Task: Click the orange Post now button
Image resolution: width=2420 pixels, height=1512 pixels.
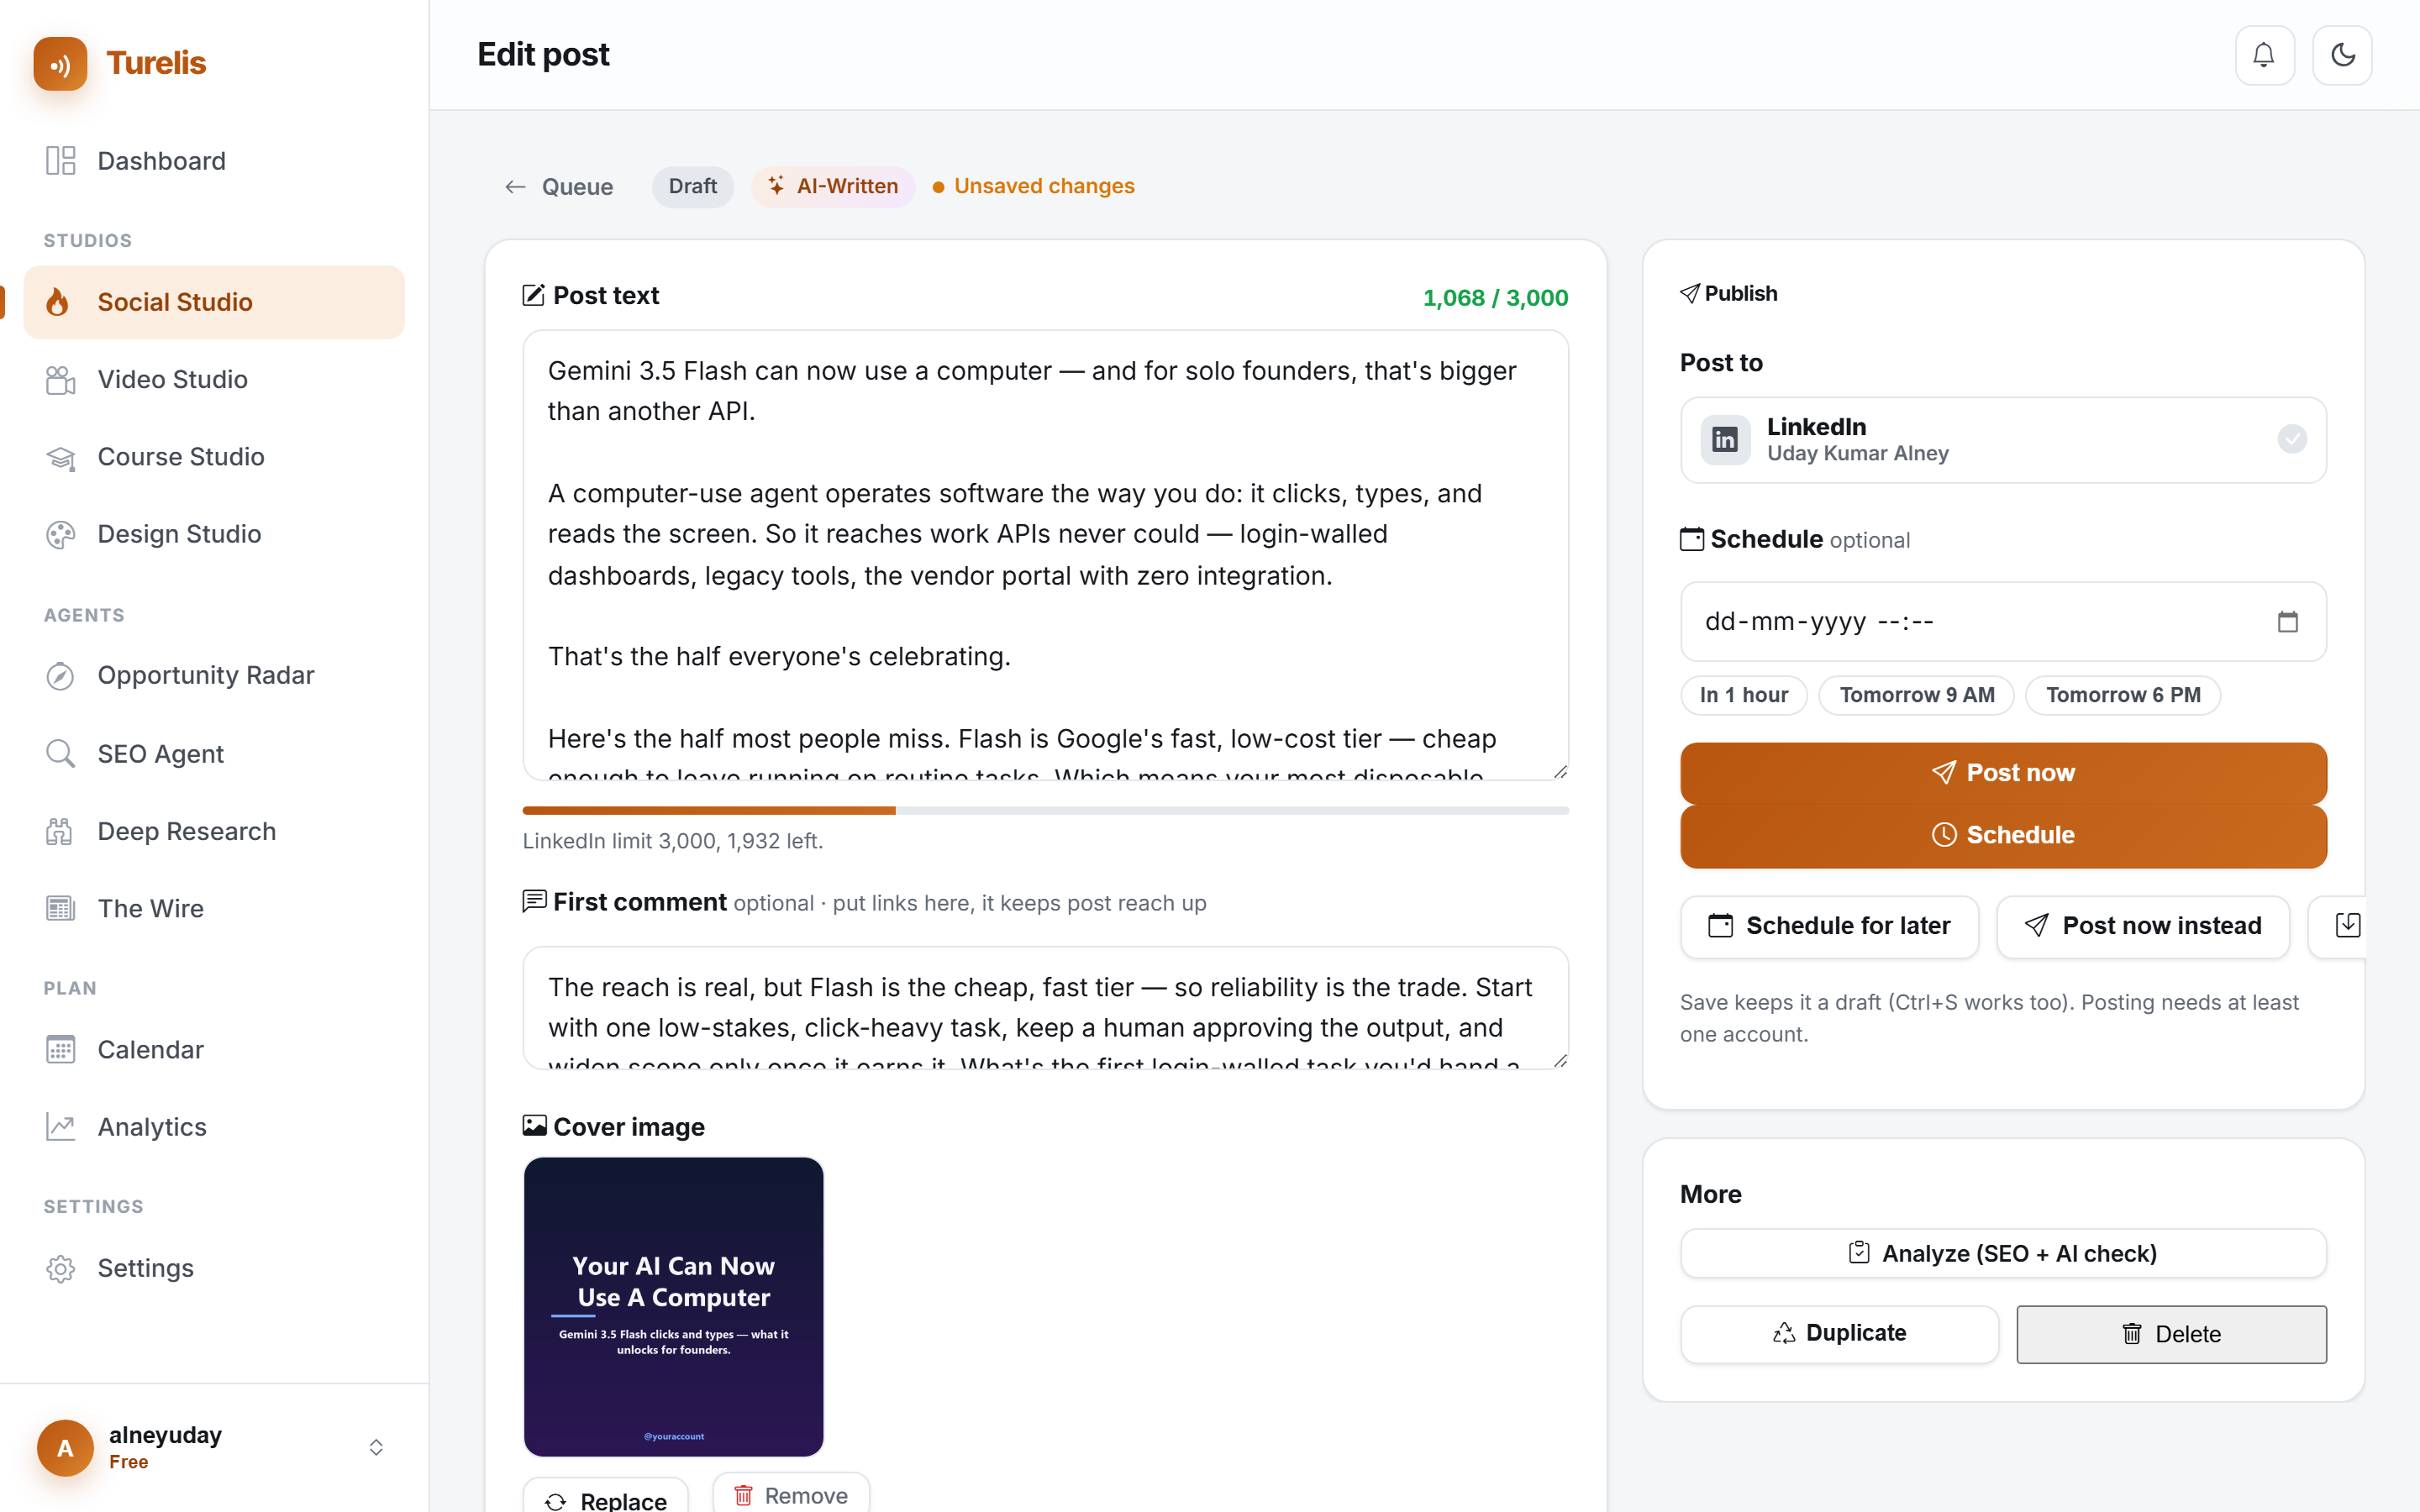Action: click(x=2003, y=773)
